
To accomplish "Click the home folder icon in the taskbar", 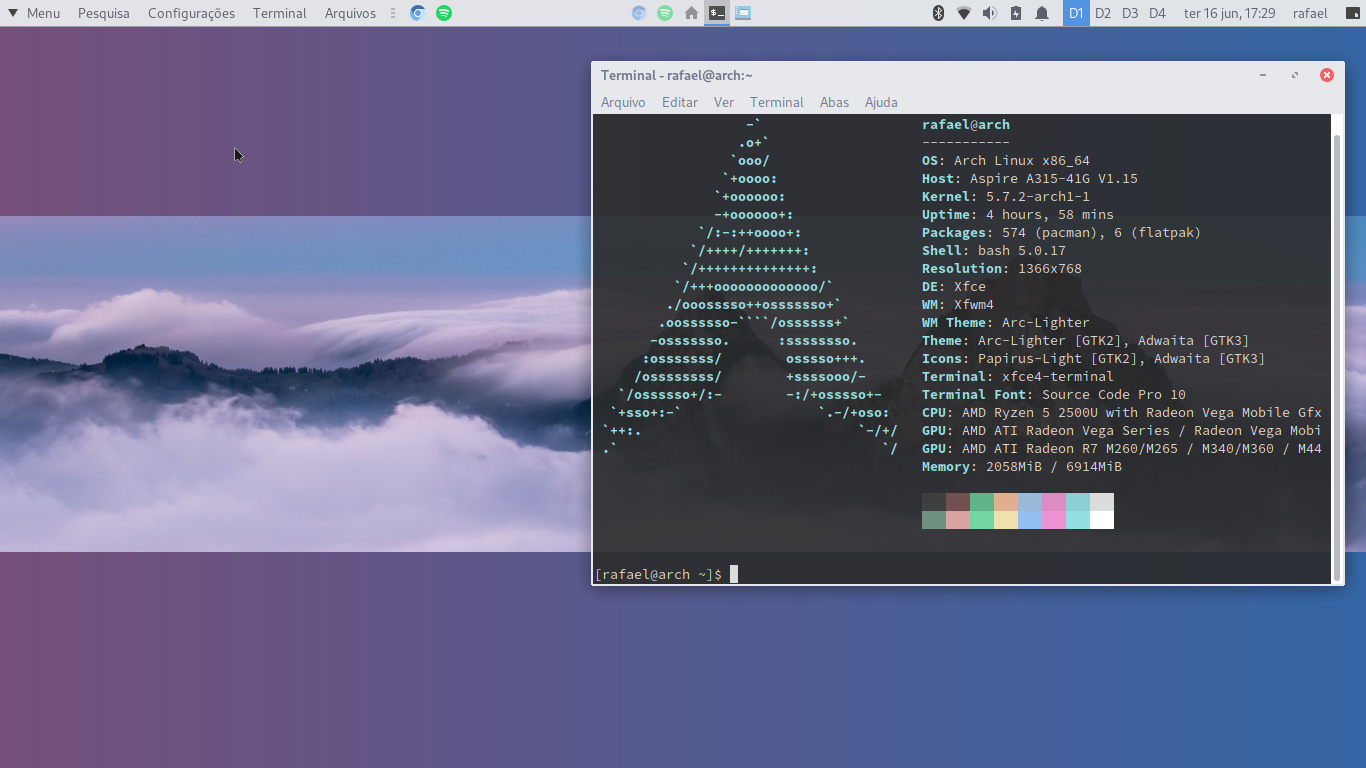I will point(691,13).
